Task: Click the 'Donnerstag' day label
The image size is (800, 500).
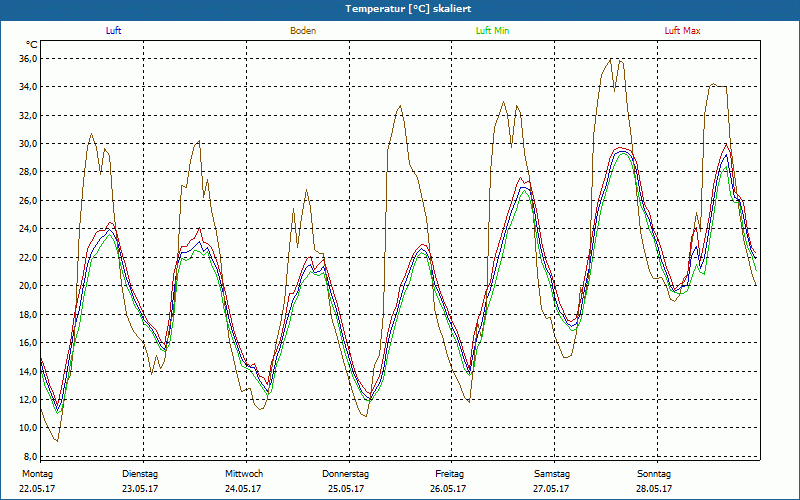Action: 345,474
